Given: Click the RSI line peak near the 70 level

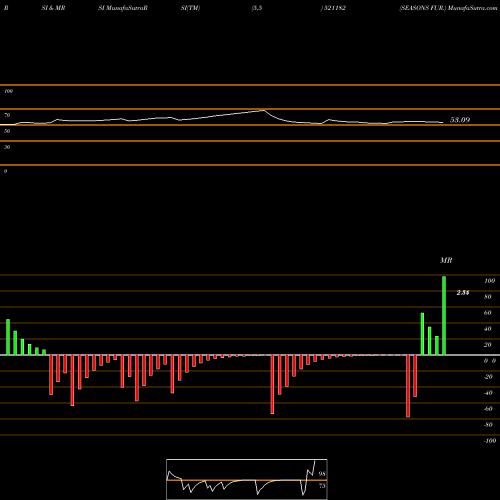Looking at the screenshot, I should (264, 110).
